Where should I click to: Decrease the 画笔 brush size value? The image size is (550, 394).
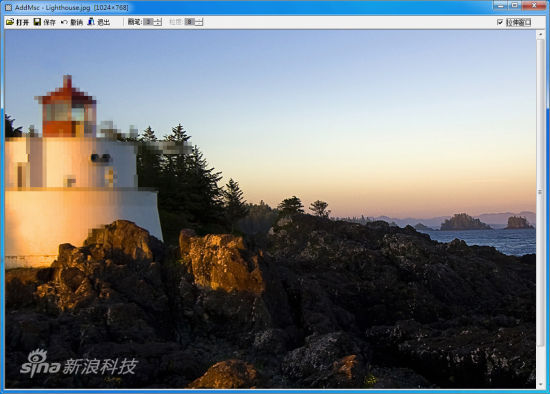[158, 24]
